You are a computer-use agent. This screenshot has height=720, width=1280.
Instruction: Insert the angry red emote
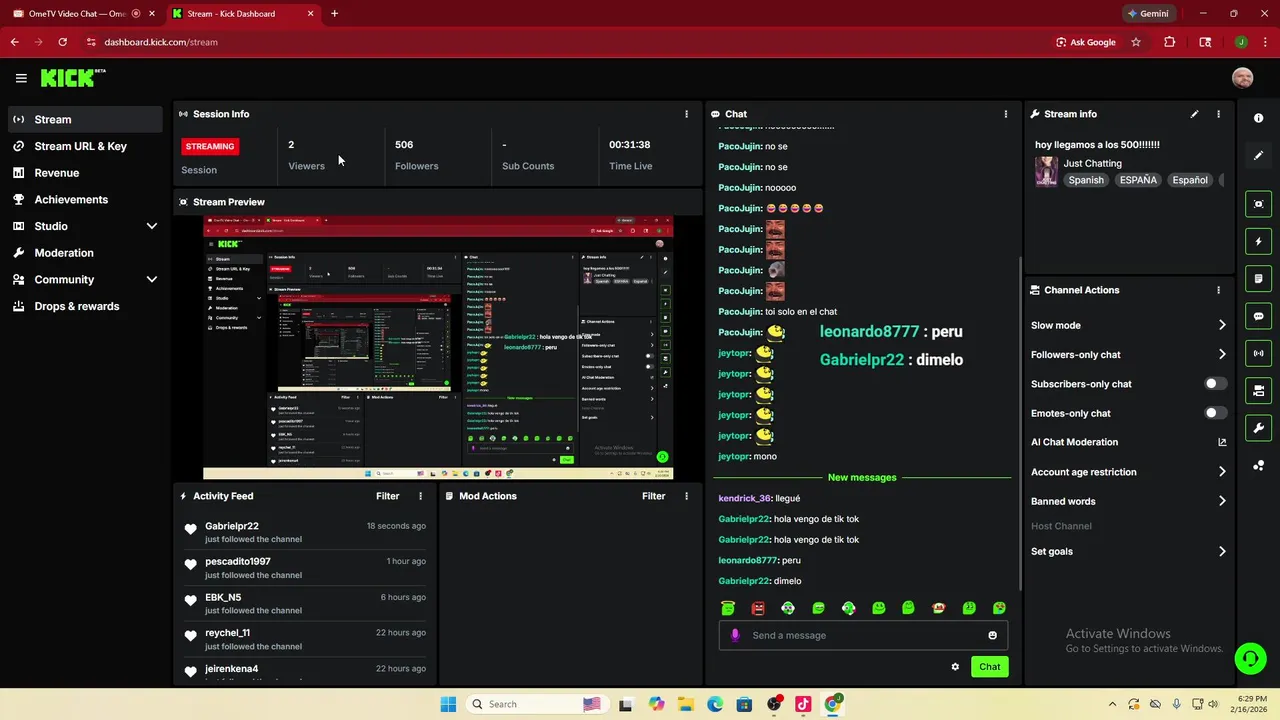(758, 608)
